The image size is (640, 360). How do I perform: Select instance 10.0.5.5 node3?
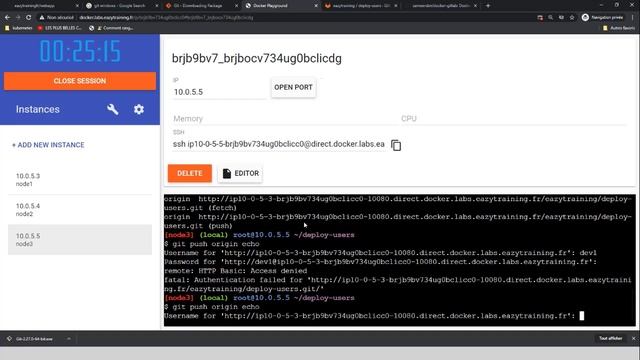(80, 240)
